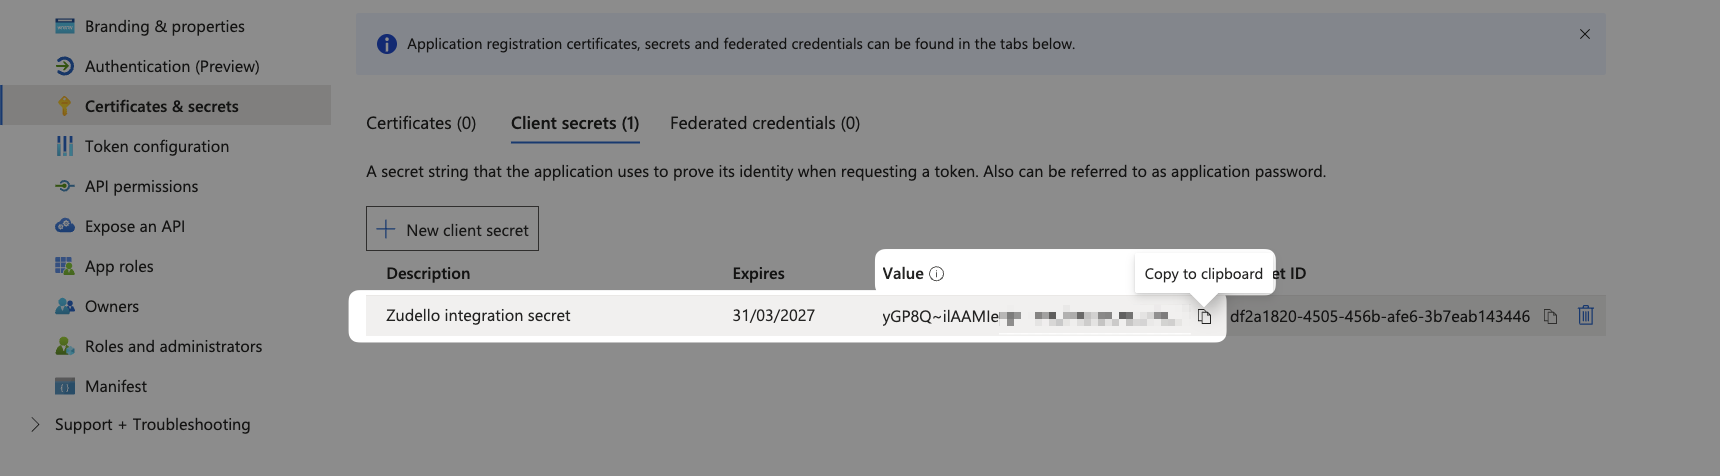Dismiss the information banner
Viewport: 1720px width, 476px height.
1585,34
